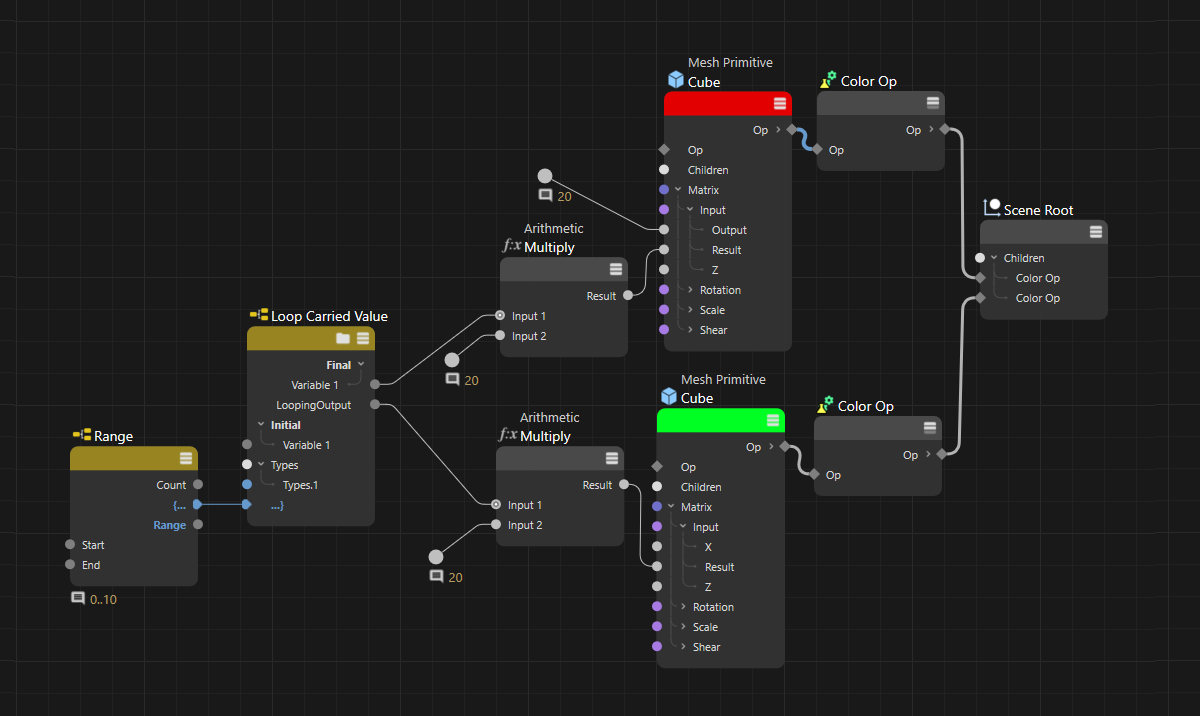The width and height of the screenshot is (1200, 716).
Task: Open the green Cube node menu icon
Action: (x=773, y=421)
